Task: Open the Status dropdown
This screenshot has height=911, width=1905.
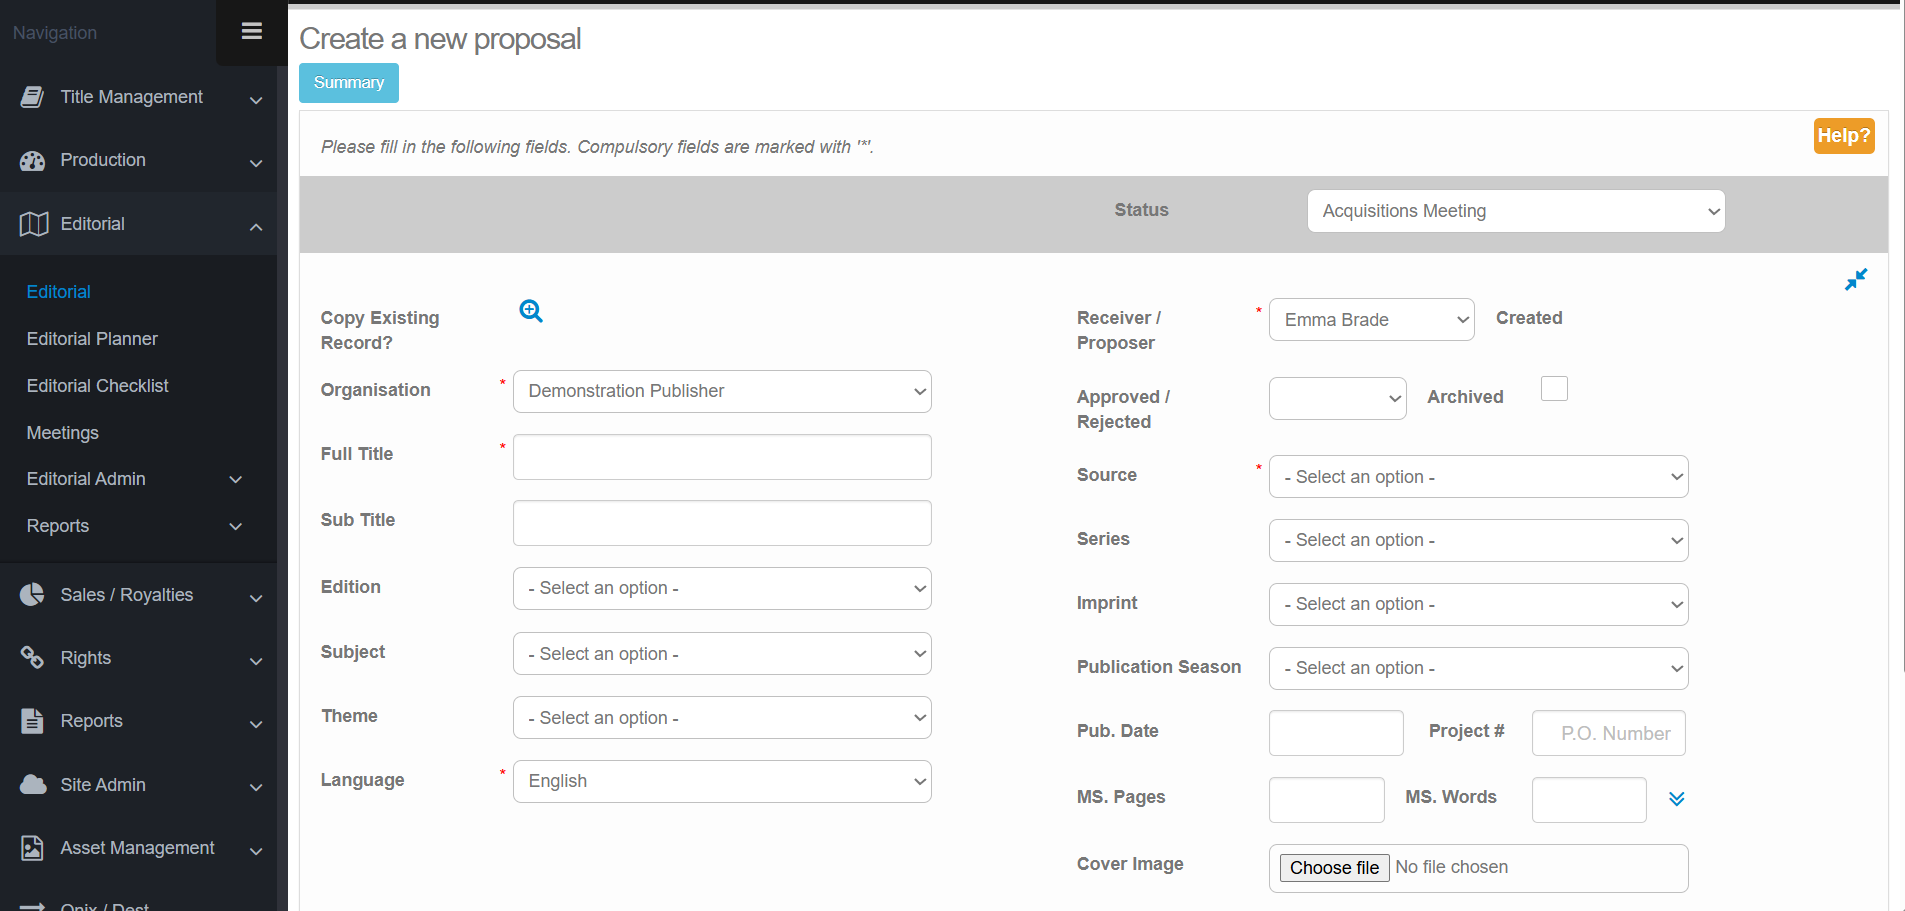Action: pos(1515,211)
